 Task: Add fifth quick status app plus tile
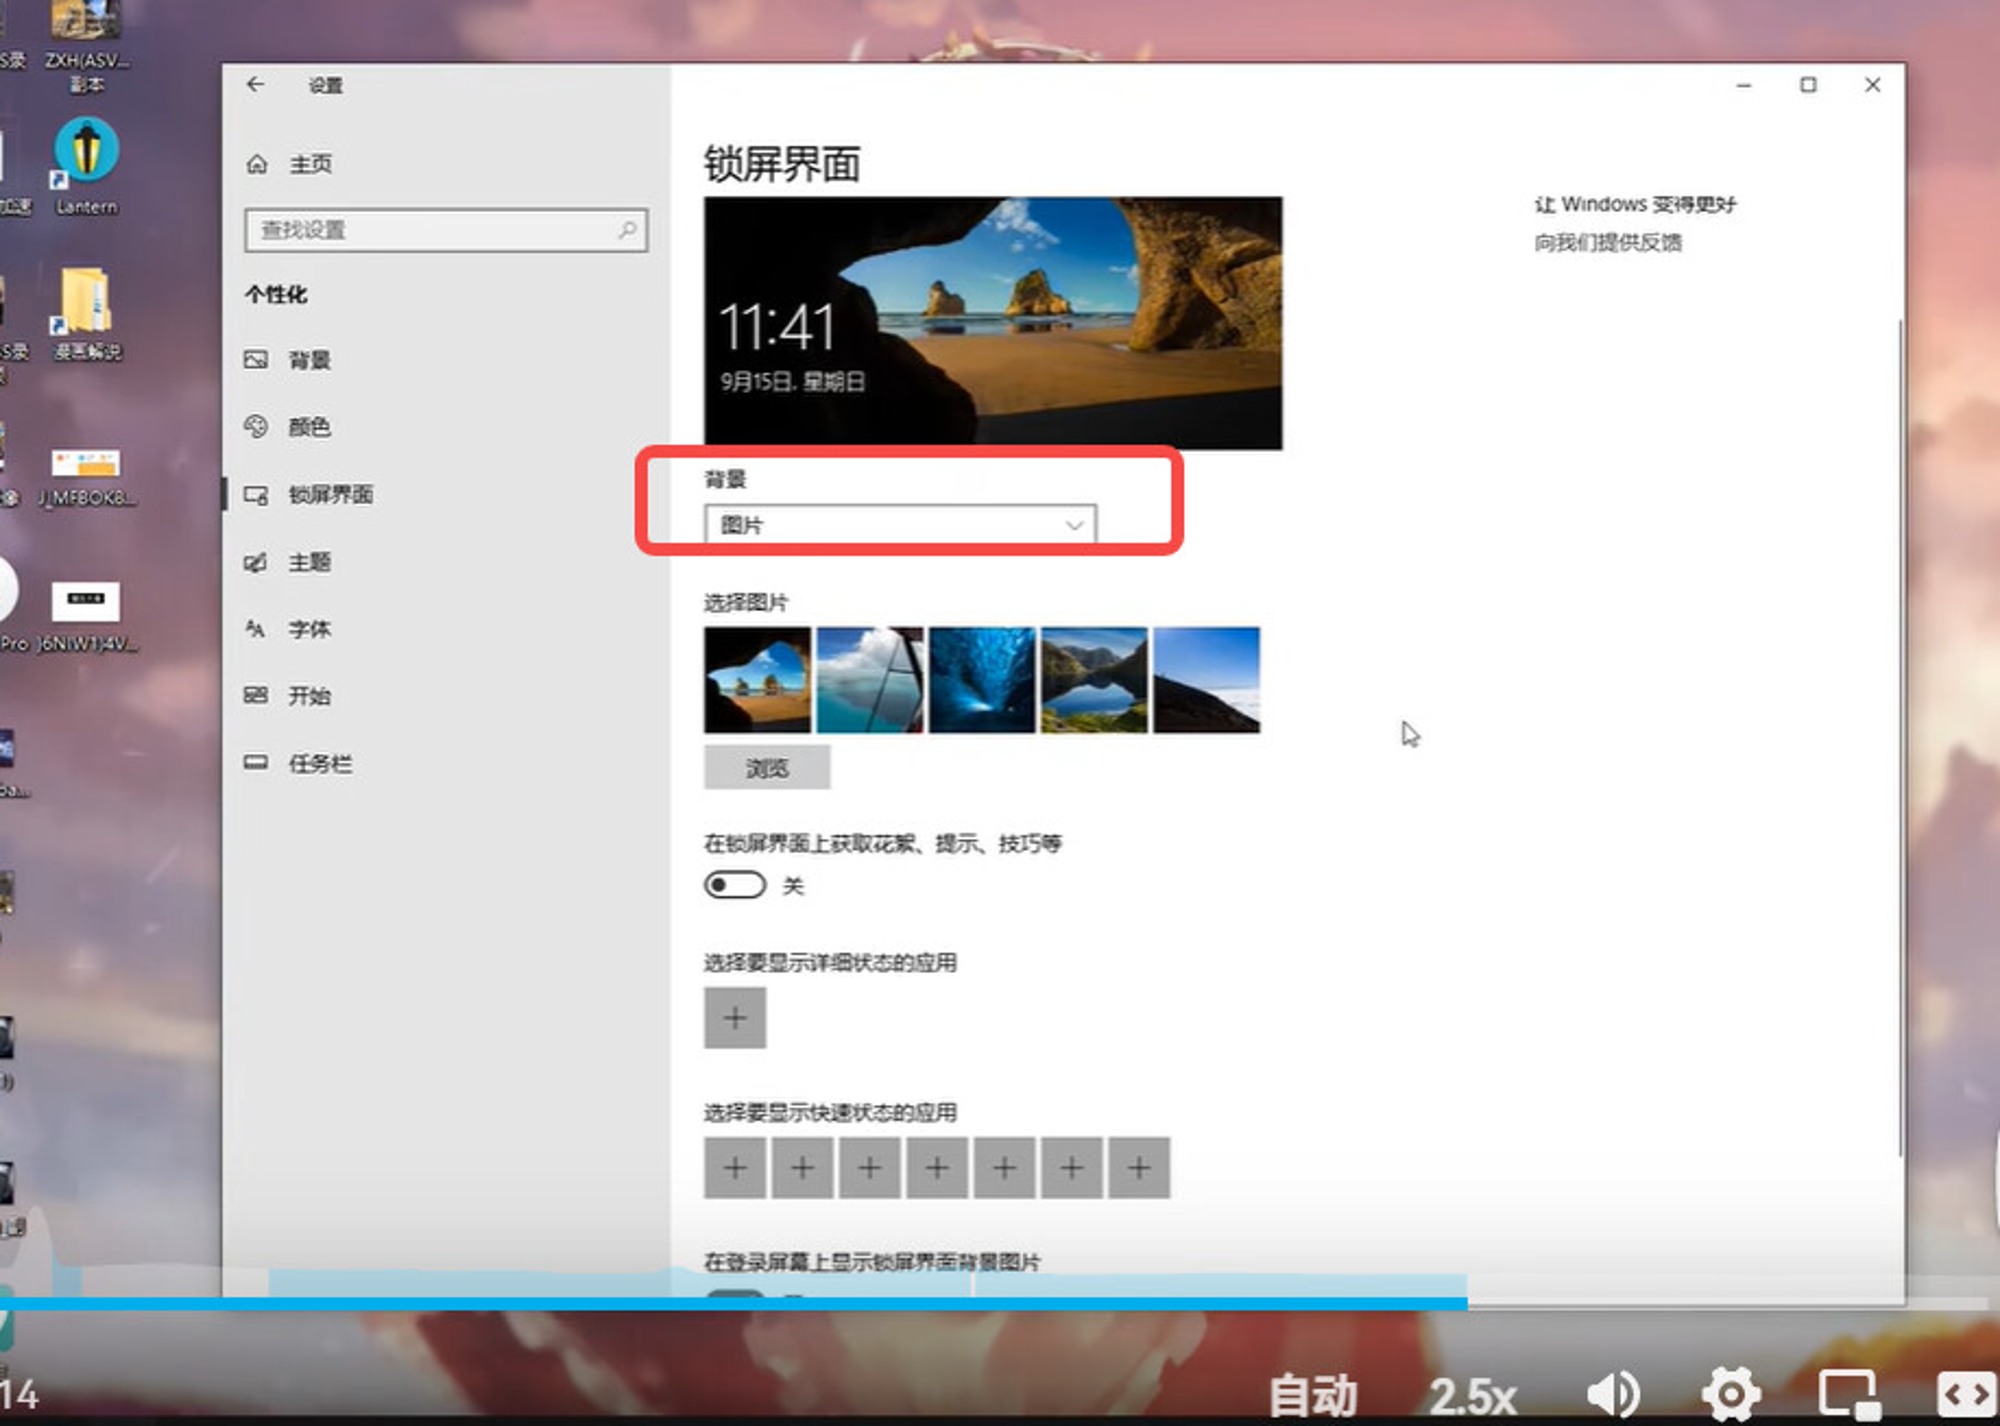(1004, 1167)
